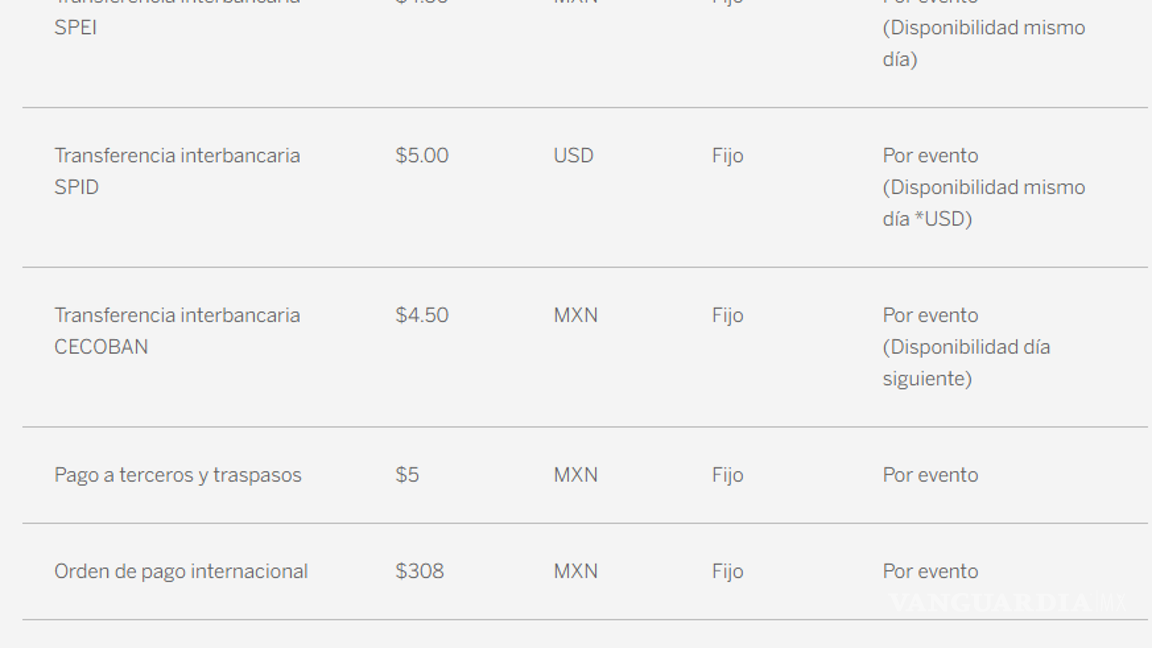
Task: Click Orden de pago internacional
Action: tap(181, 572)
